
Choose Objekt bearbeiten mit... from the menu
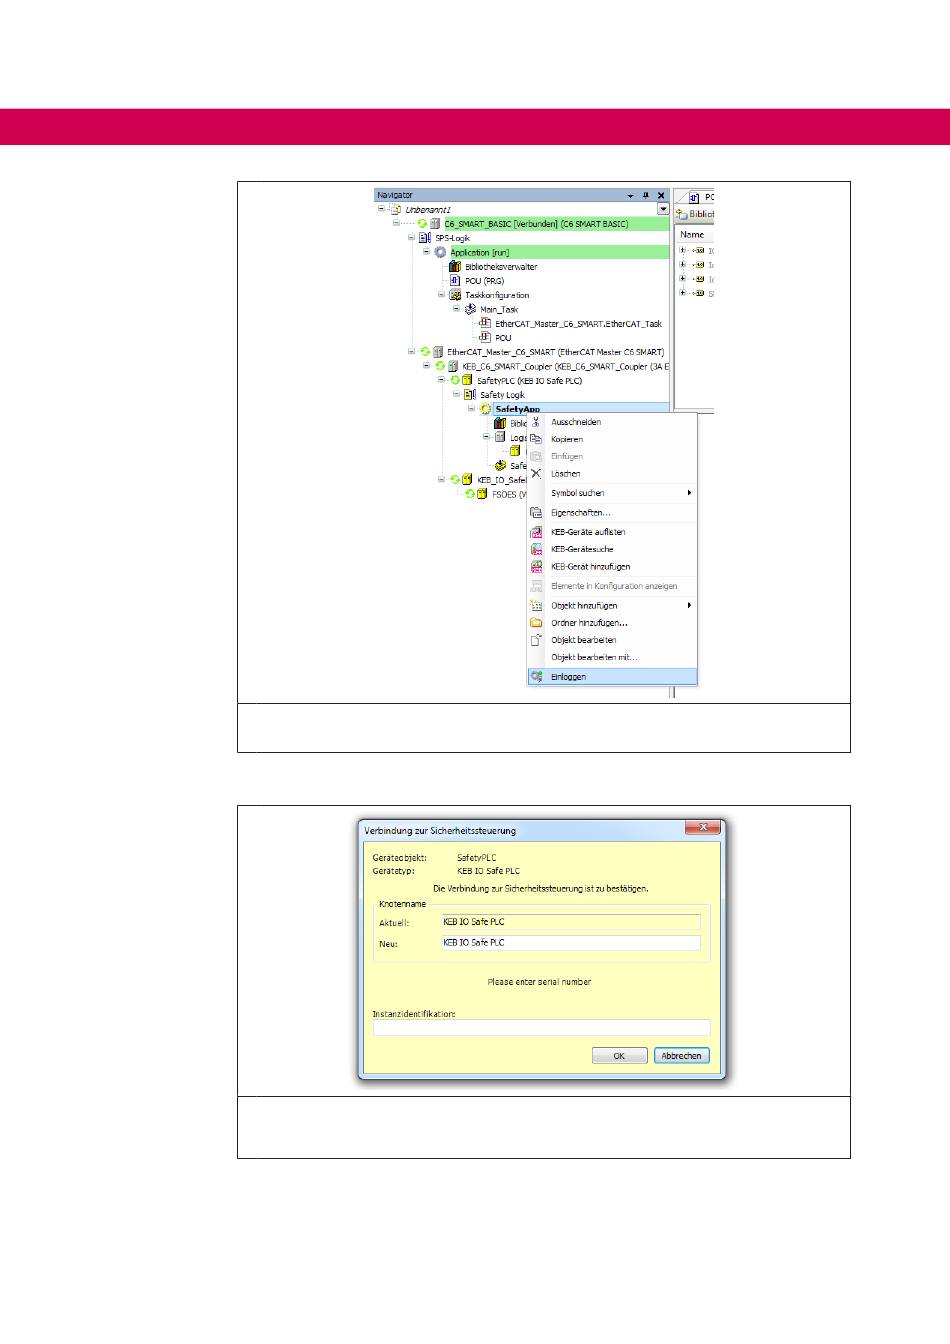(612, 658)
